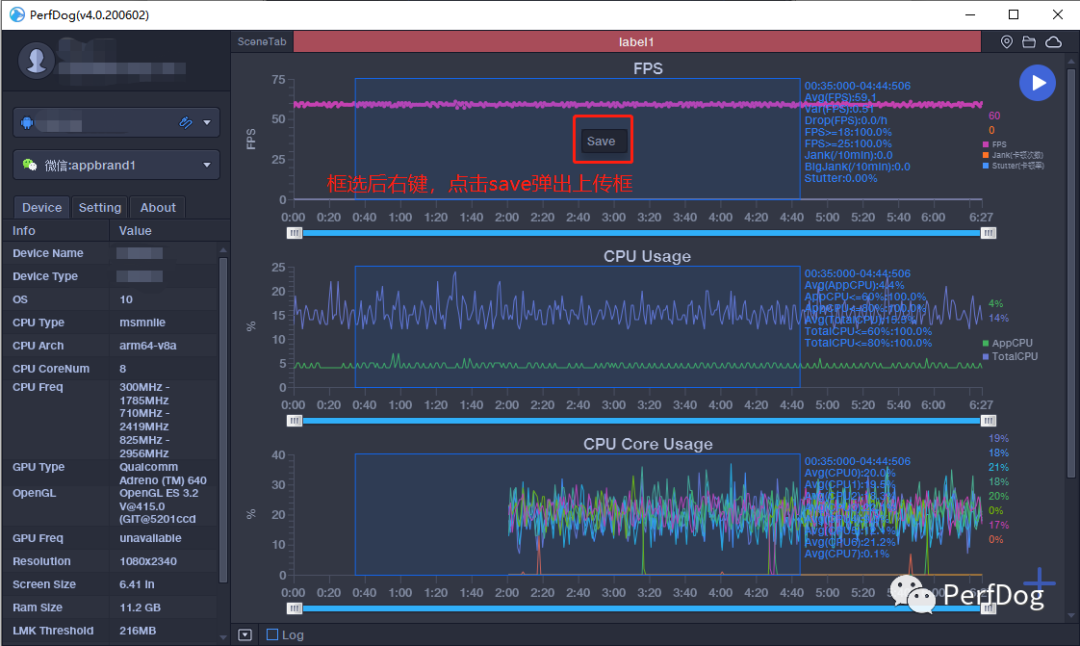1080x646 pixels.
Task: Open the device selection dropdown arrow
Action: click(207, 123)
